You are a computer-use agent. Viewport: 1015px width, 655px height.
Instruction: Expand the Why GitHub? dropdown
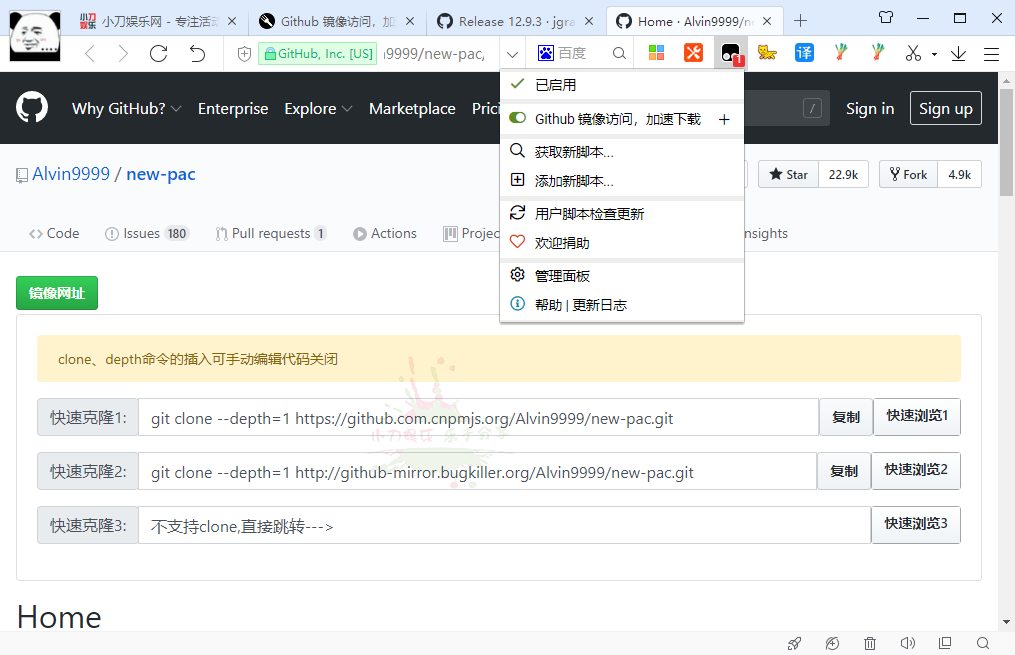[126, 109]
